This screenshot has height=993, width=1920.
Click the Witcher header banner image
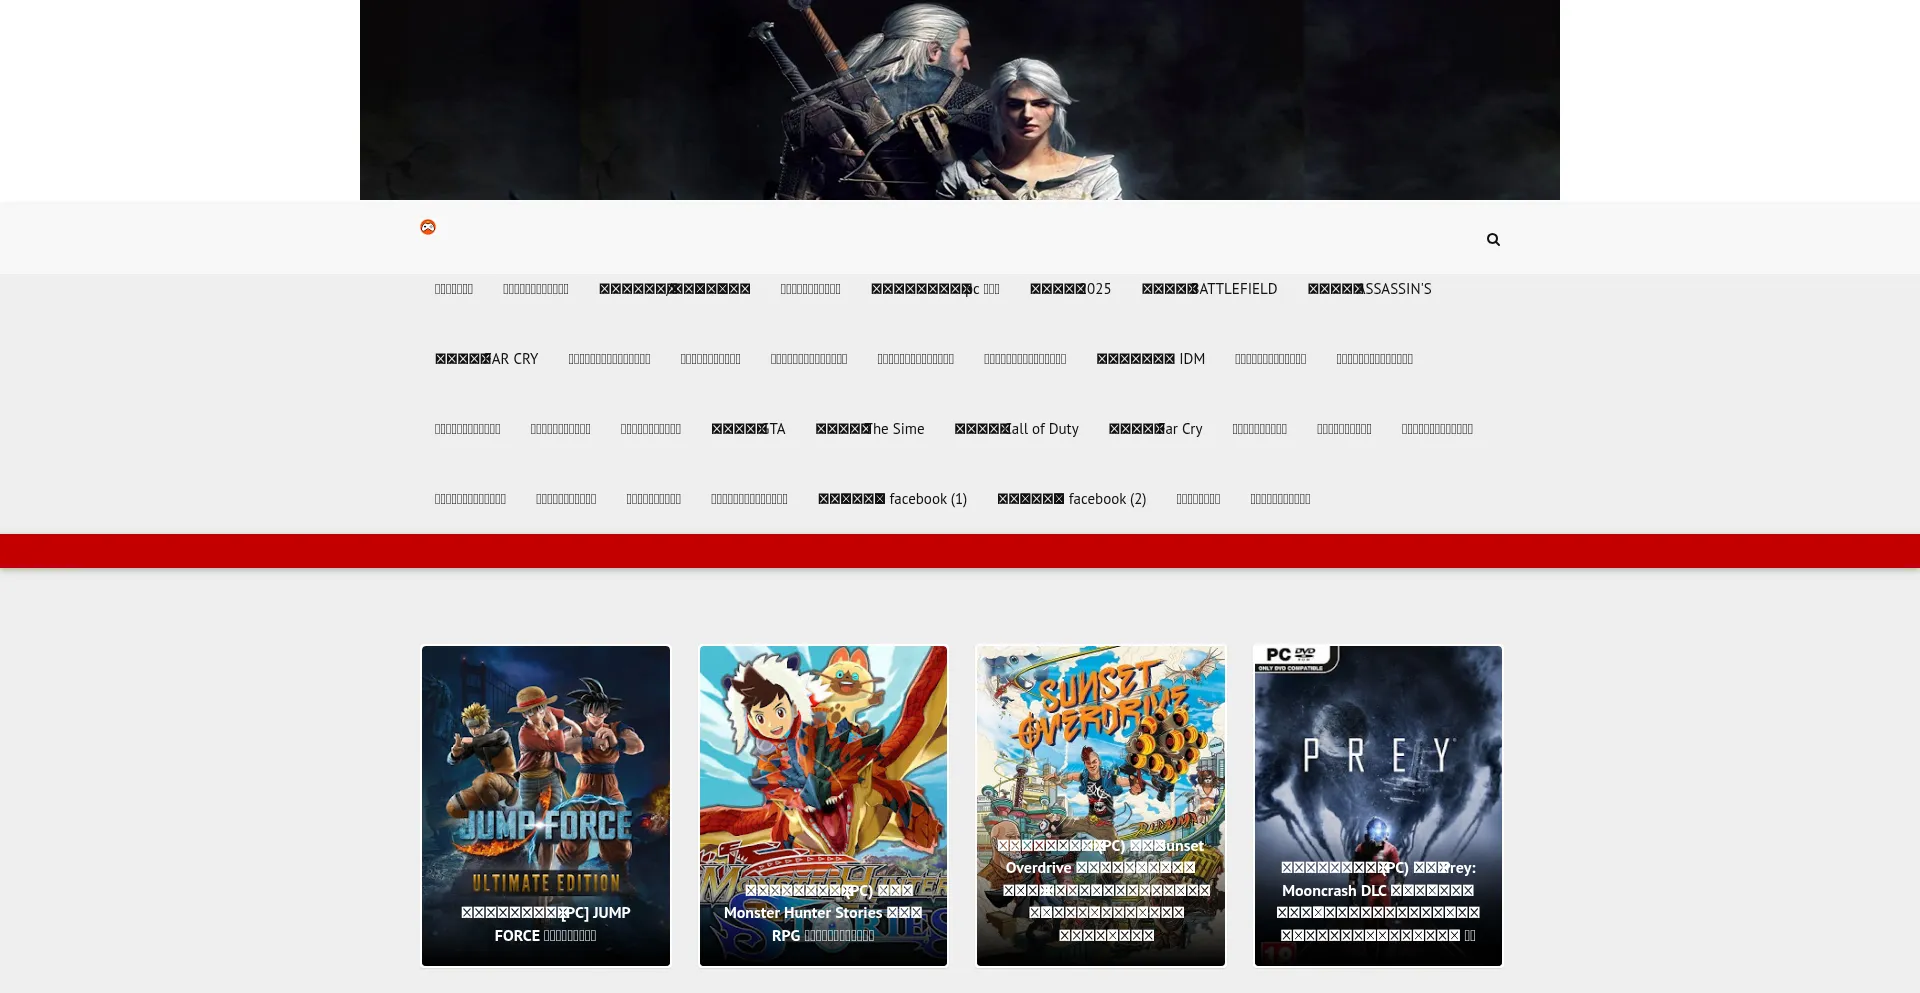coord(960,100)
